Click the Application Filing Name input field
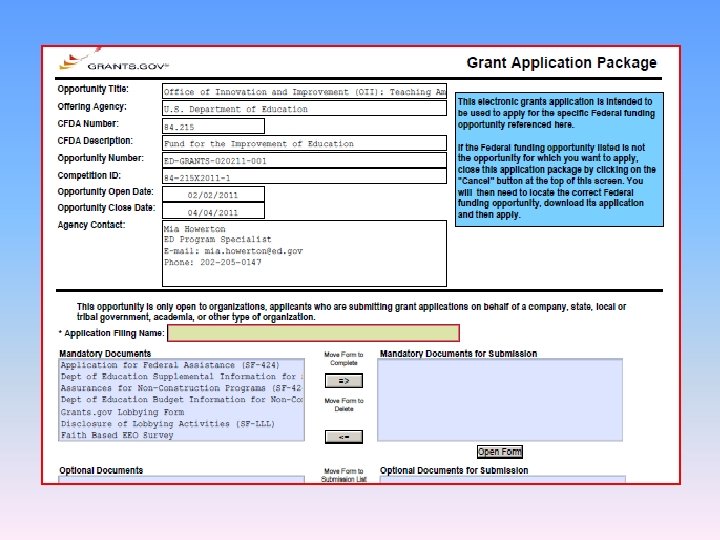 [x=314, y=333]
